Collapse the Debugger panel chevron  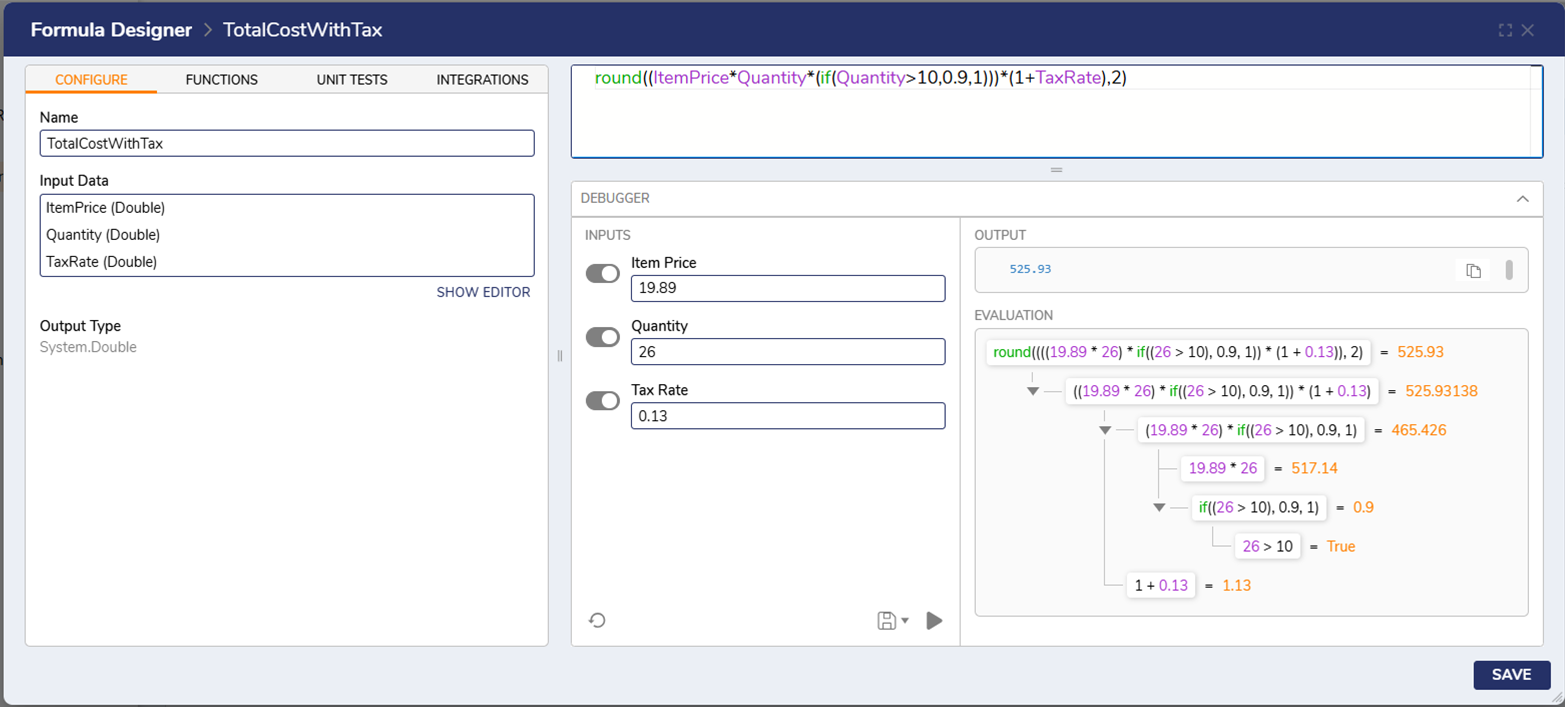pyautogui.click(x=1522, y=199)
